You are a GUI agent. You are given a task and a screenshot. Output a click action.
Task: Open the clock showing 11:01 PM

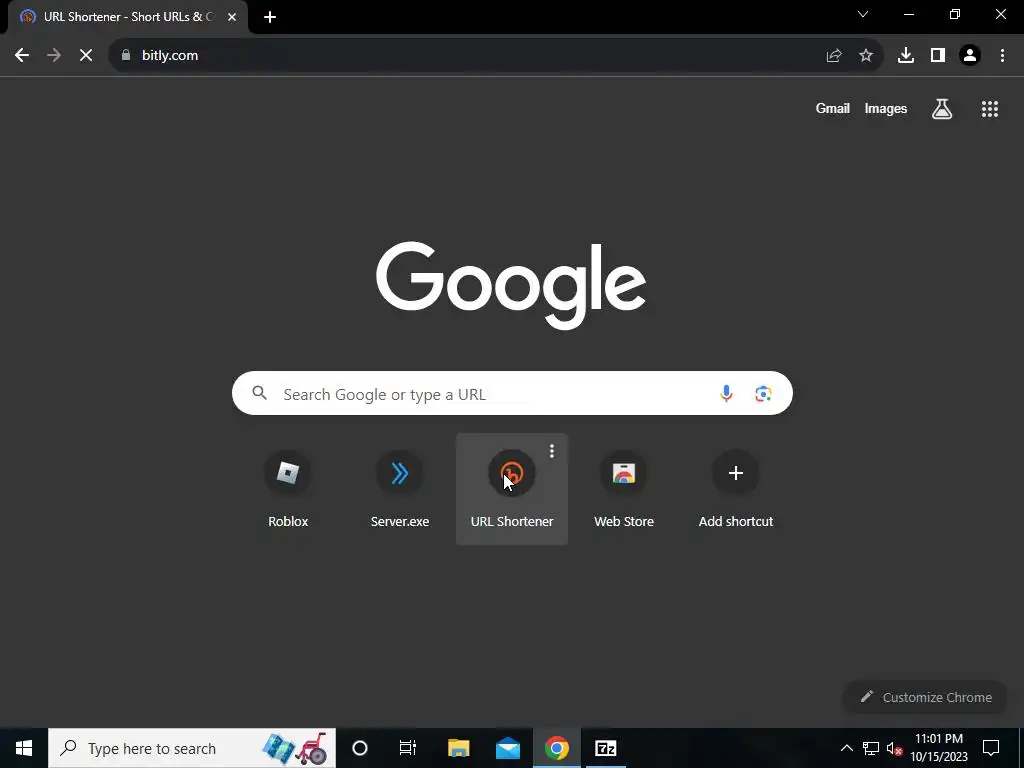tap(939, 748)
